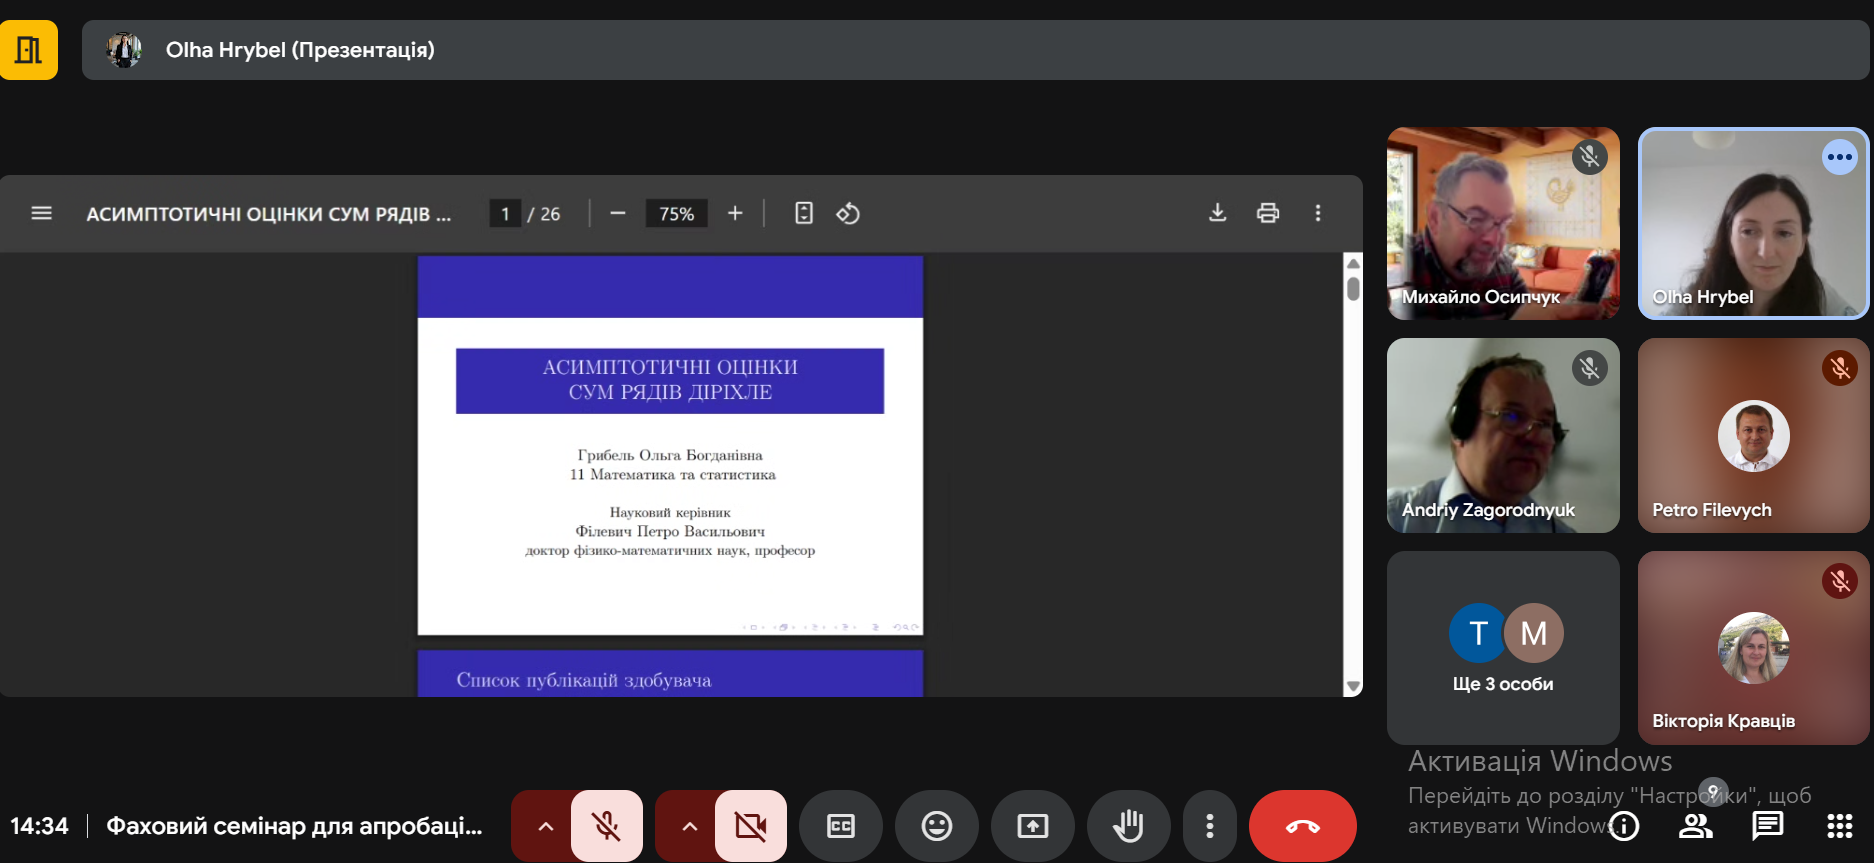Rotate the PDF page counterclockwise
Screen dimensions: 1874x863
click(x=848, y=213)
